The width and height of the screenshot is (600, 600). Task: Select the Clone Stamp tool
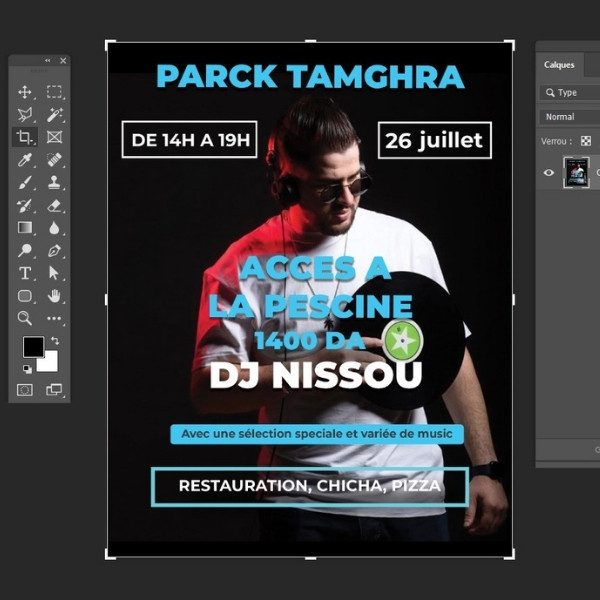tap(54, 183)
